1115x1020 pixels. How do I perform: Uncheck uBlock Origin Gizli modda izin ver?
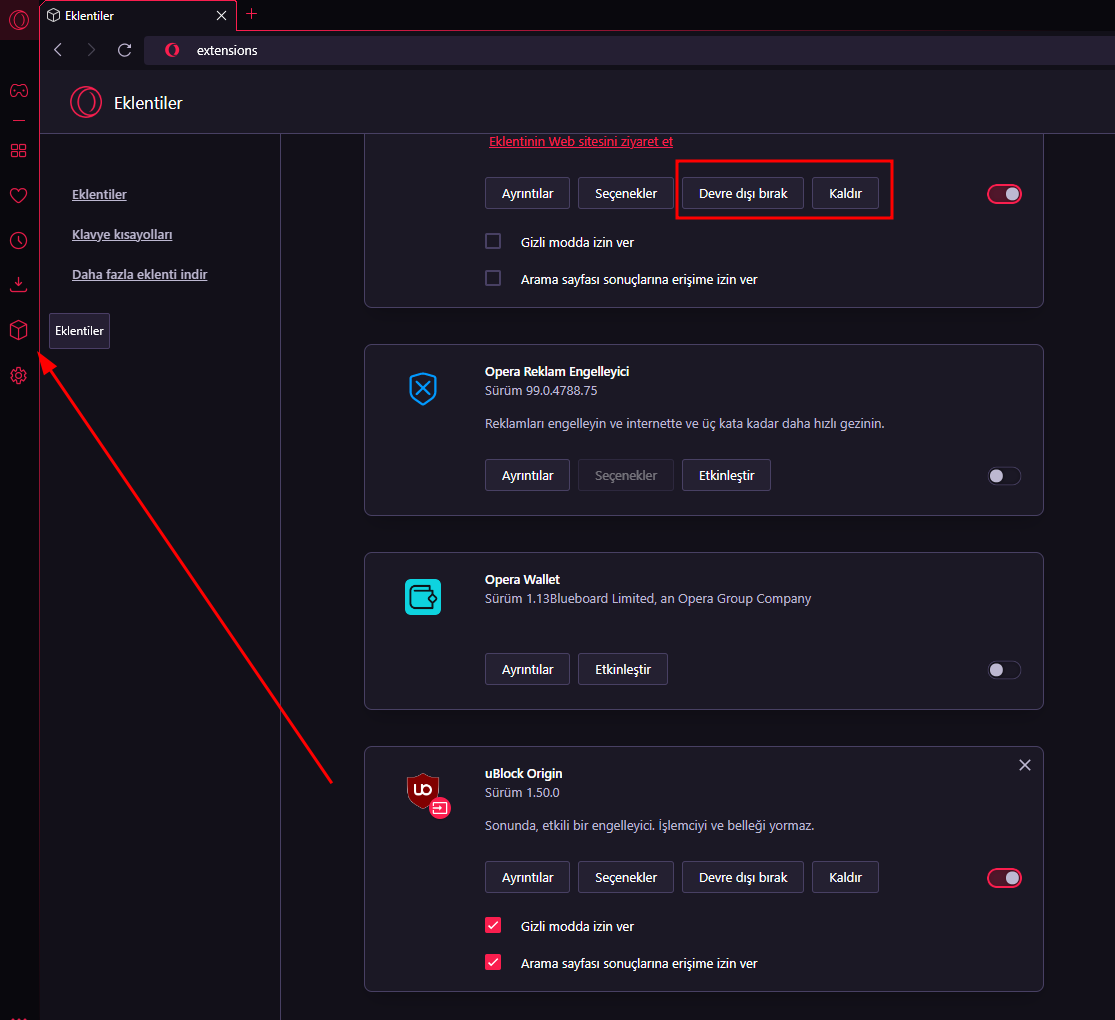click(x=493, y=925)
